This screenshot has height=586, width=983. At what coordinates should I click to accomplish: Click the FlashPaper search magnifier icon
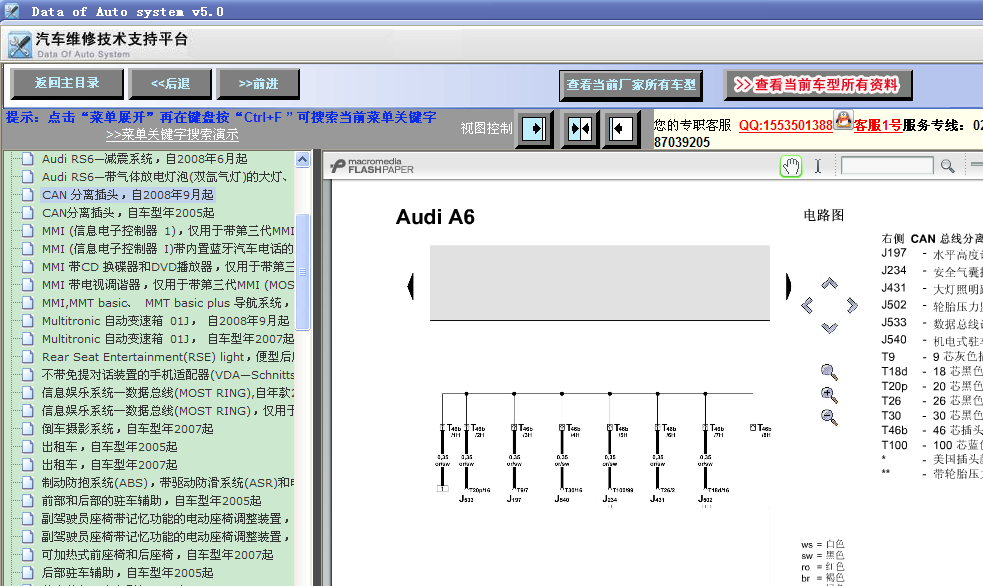947,166
